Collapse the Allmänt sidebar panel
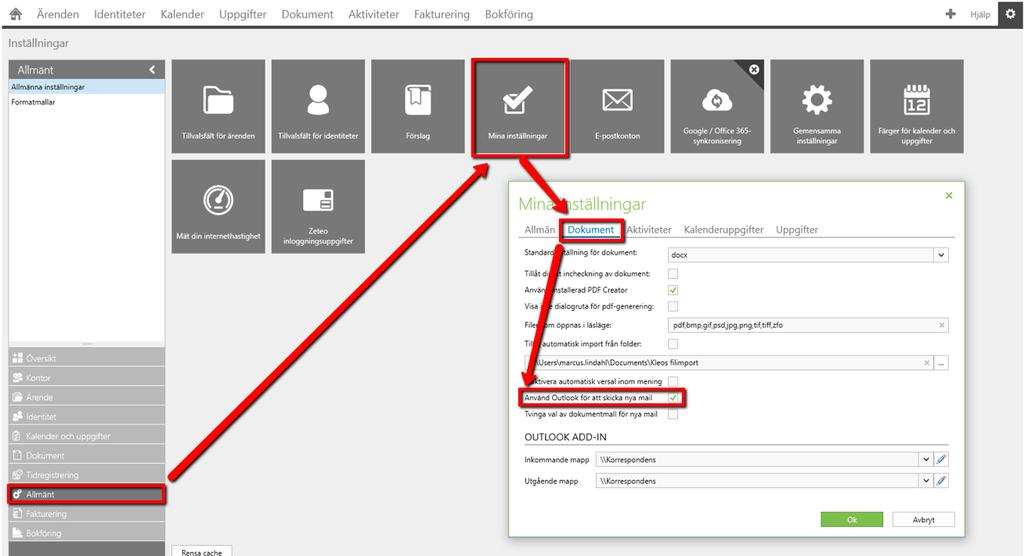 pyautogui.click(x=152, y=69)
